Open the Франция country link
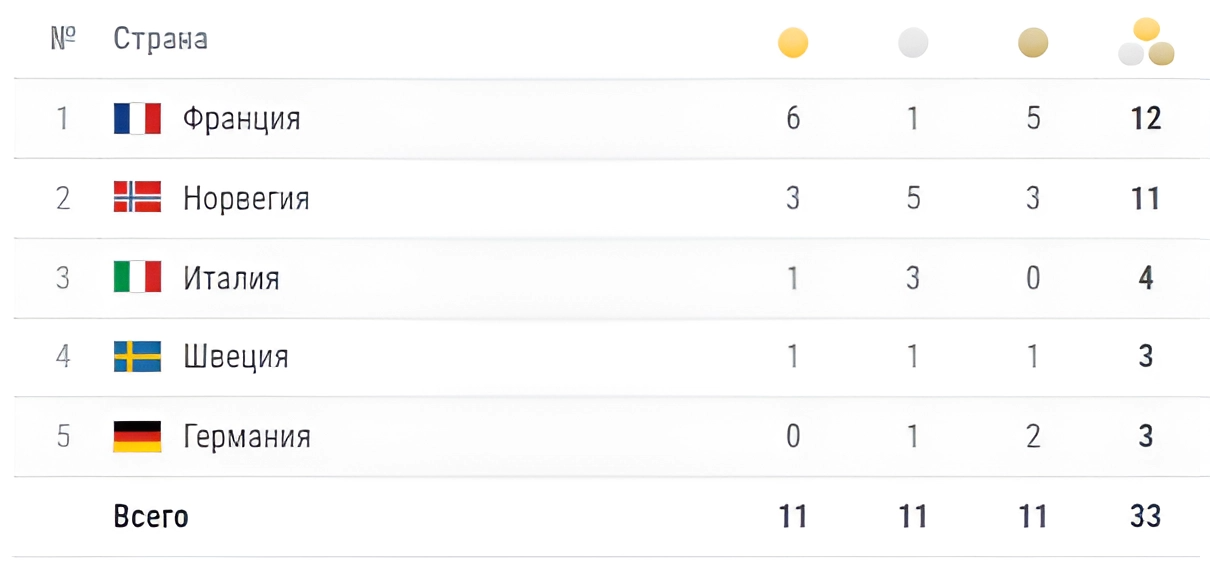 (x=241, y=120)
